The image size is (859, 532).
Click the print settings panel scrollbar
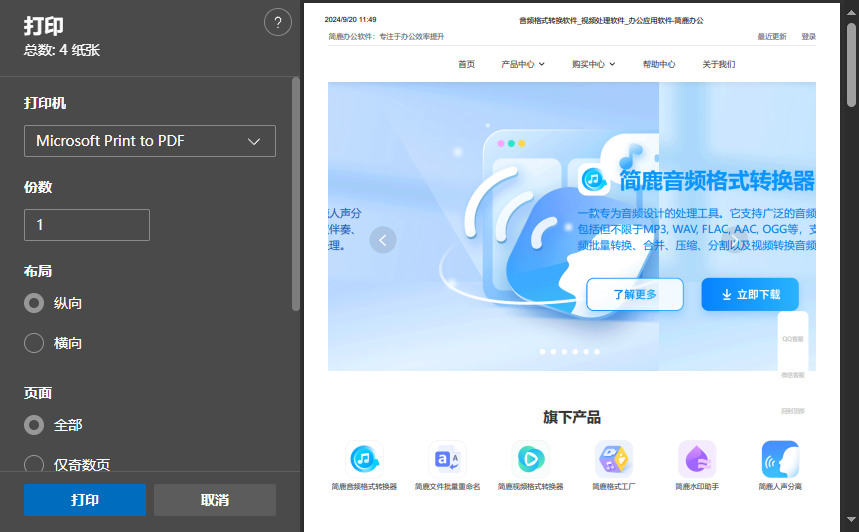point(296,194)
